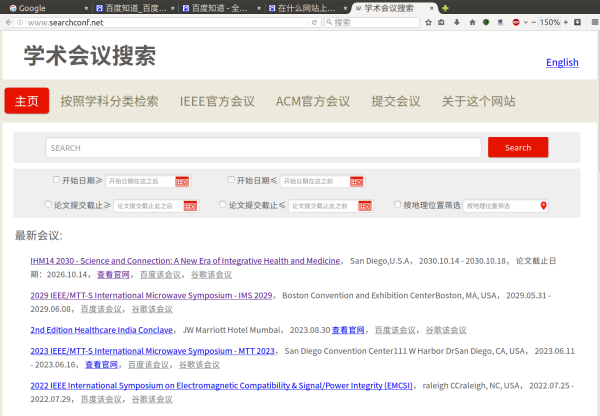Expand dropdown arrow beside Adblock icon
Viewport: 600px width, 416px height.
coord(528,22)
